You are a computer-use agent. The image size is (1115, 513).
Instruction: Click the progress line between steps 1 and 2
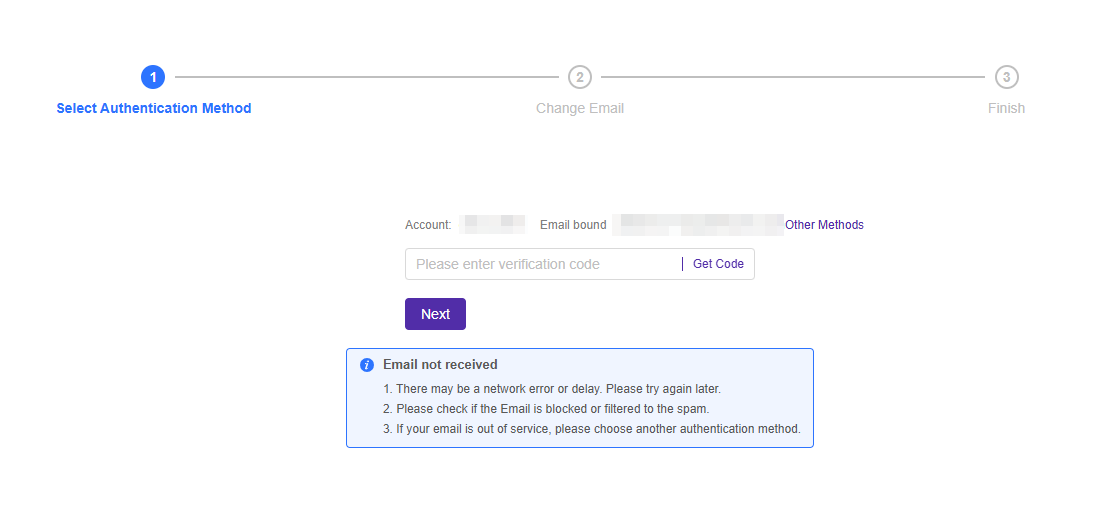click(x=366, y=77)
